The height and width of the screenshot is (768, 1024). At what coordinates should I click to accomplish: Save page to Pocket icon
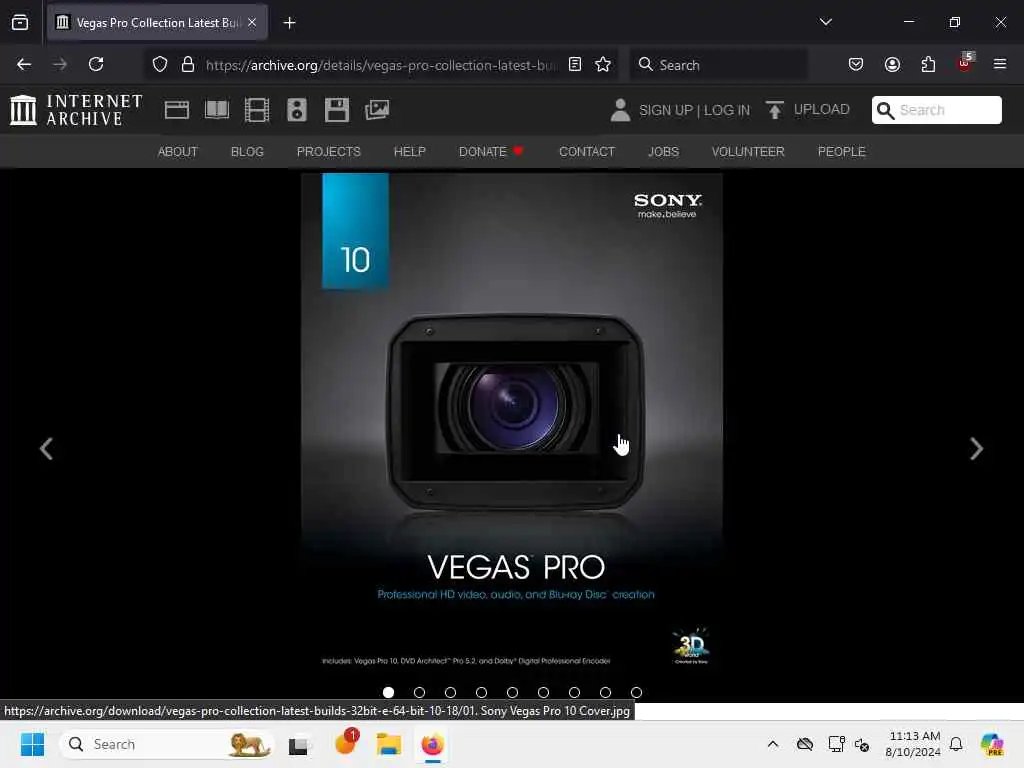coord(856,64)
